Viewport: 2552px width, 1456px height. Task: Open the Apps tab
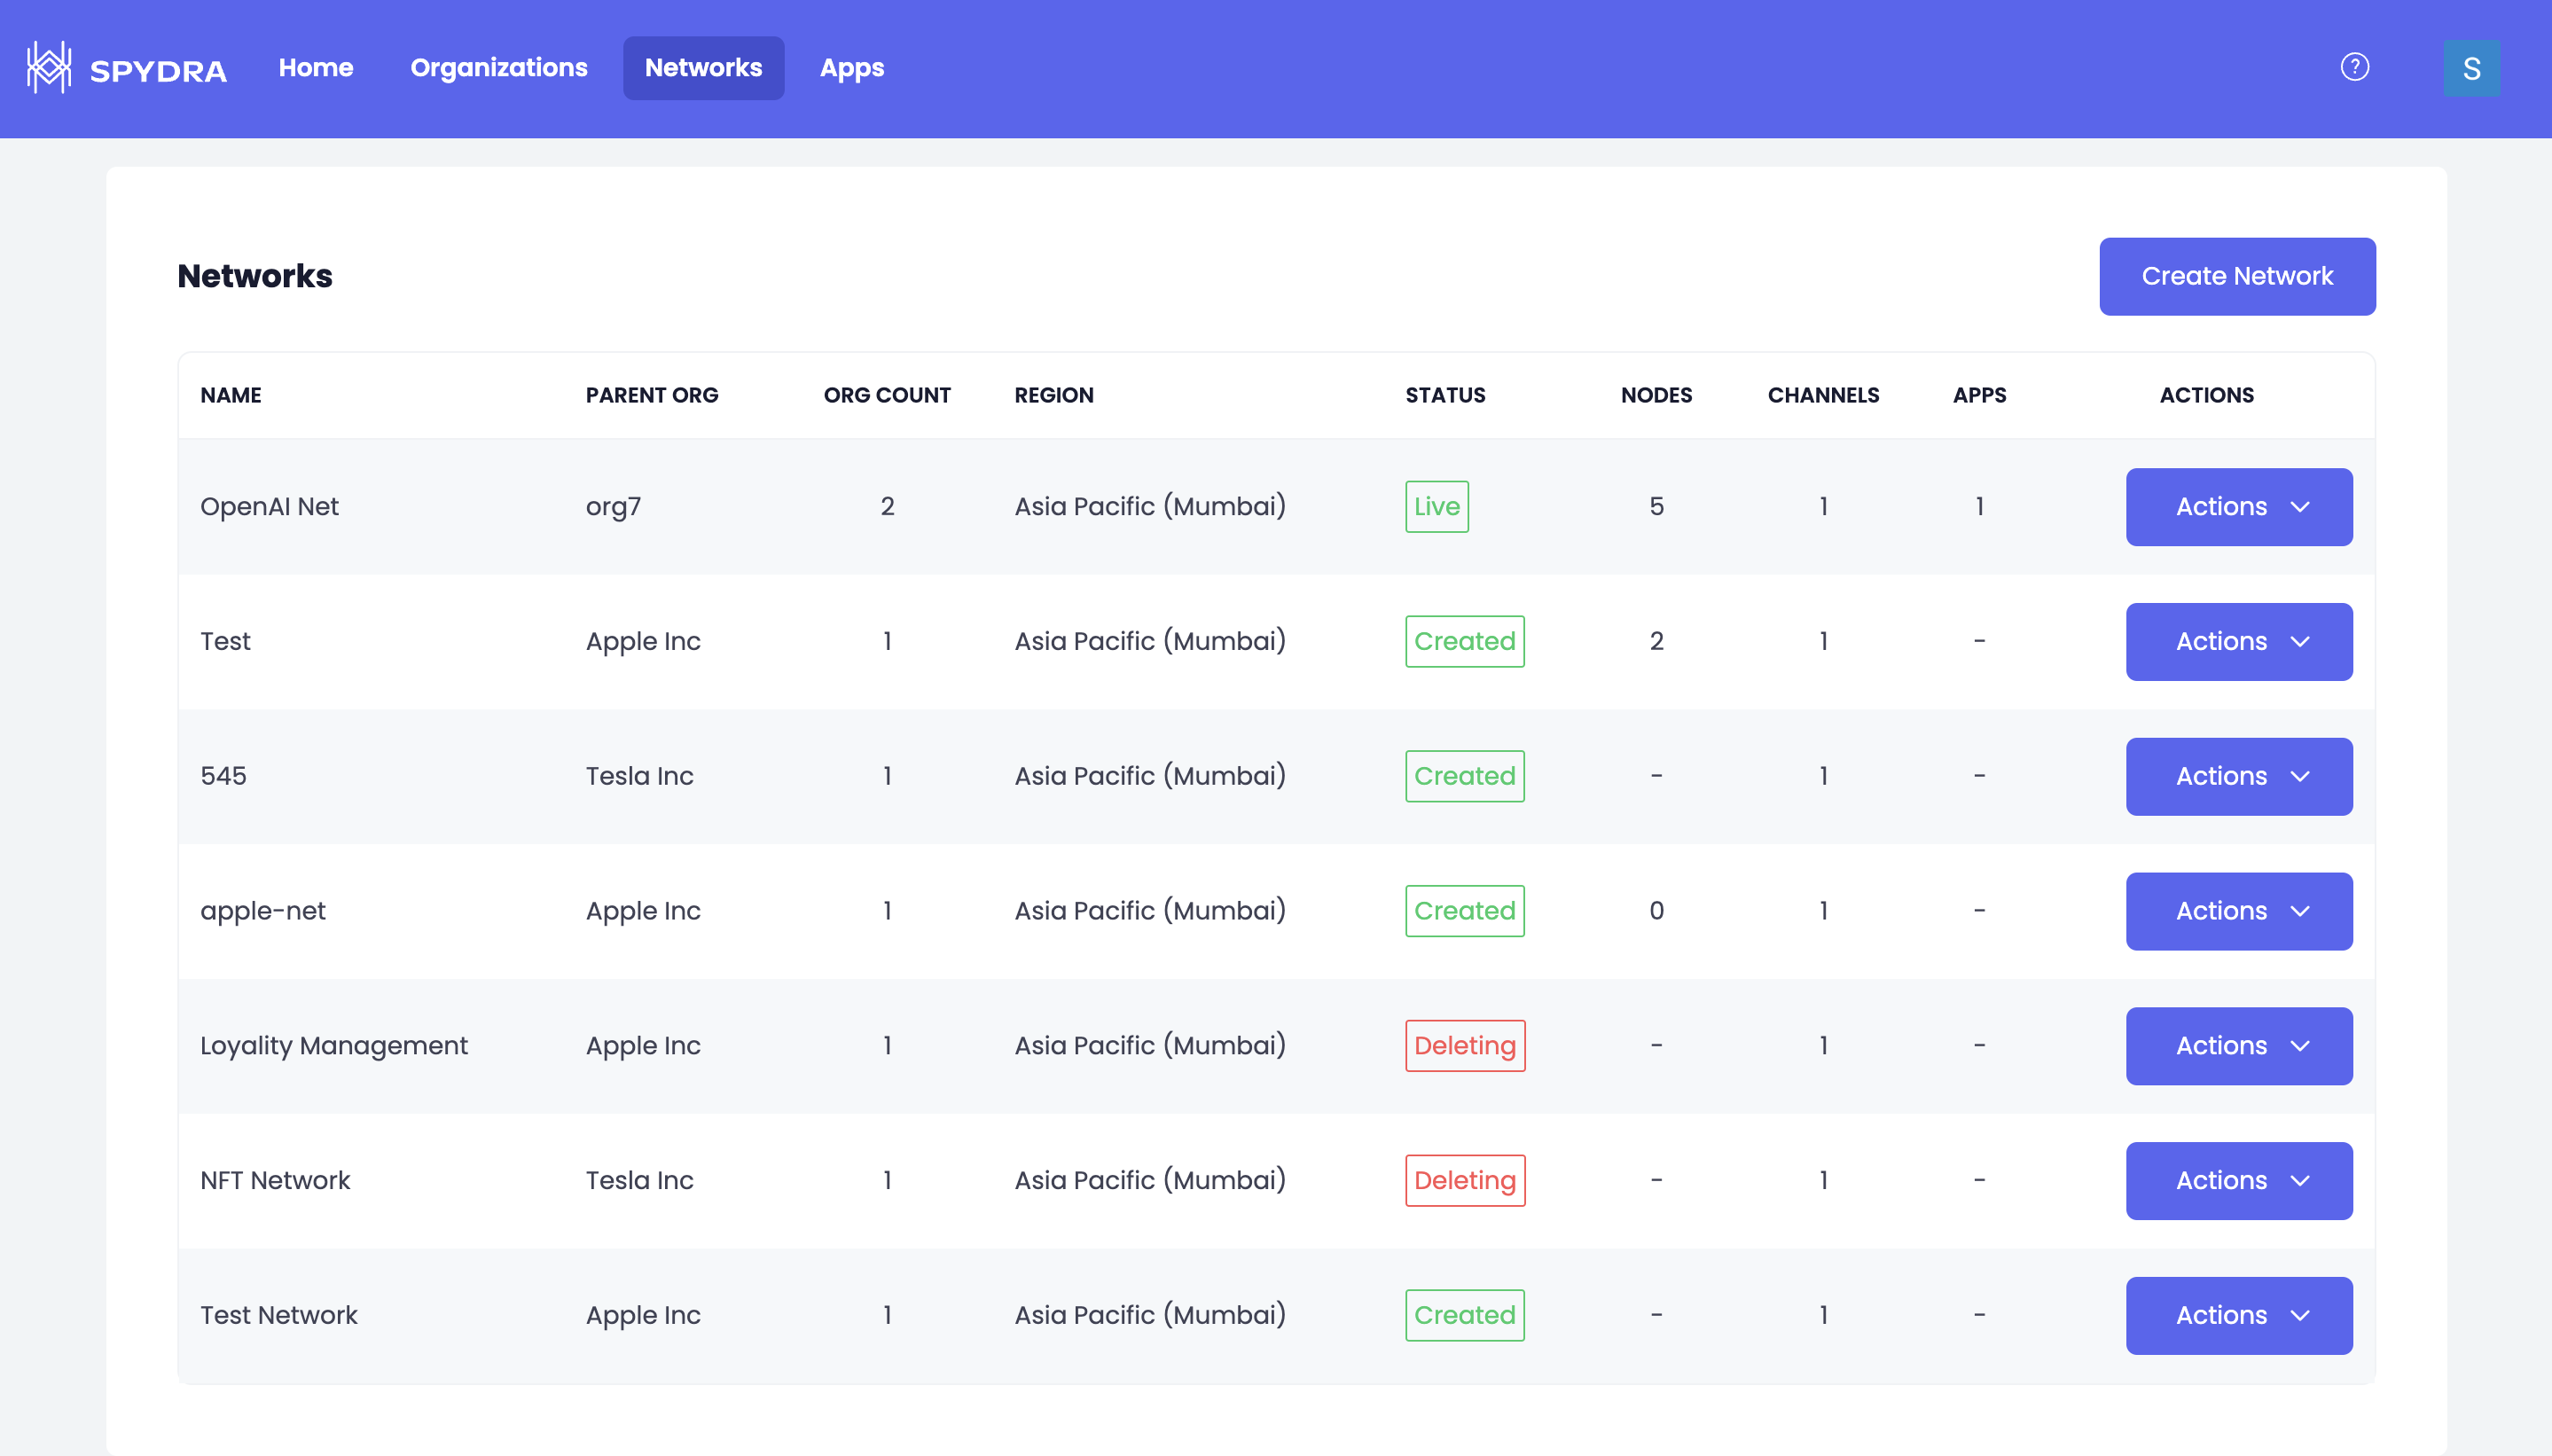[851, 68]
